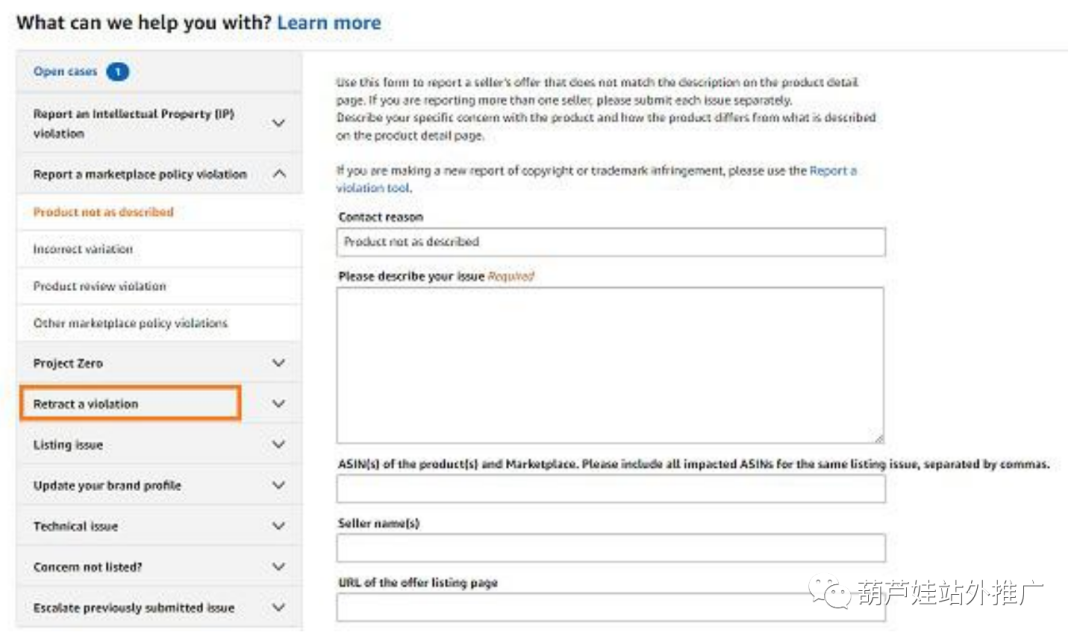Click the Open cases count badge
The image size is (1080, 641).
click(x=117, y=72)
